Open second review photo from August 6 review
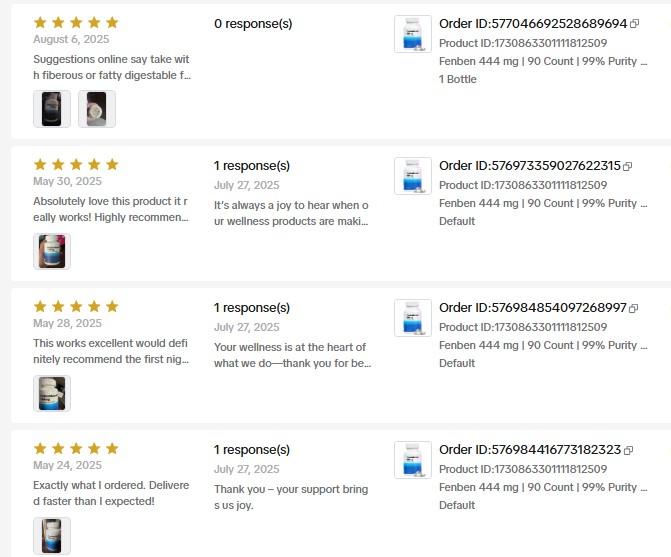Viewport: 671px width, 557px height. [x=97, y=109]
